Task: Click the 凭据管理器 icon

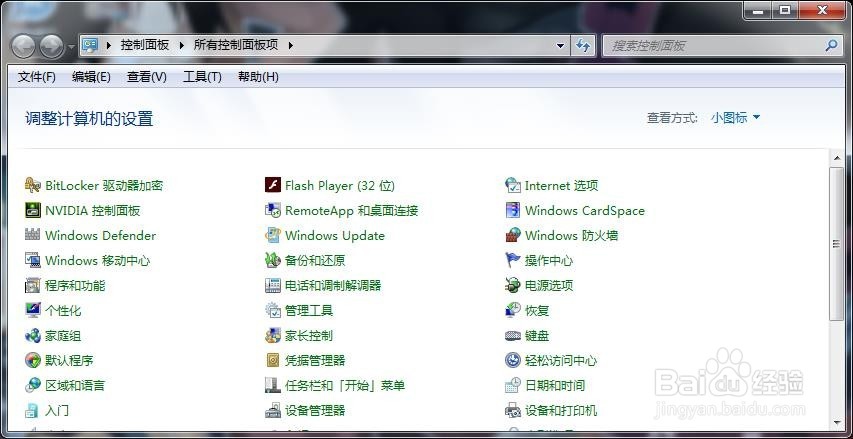Action: tap(273, 360)
